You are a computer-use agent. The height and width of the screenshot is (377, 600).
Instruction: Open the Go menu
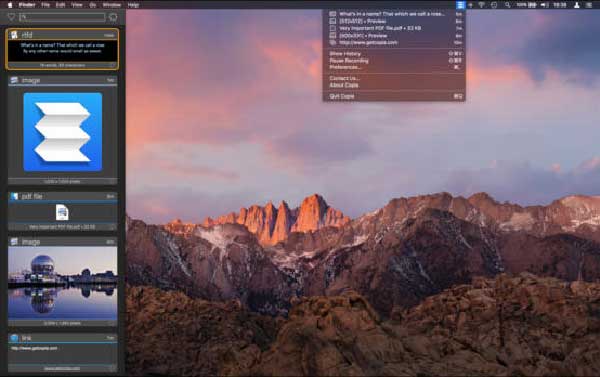(x=93, y=5)
